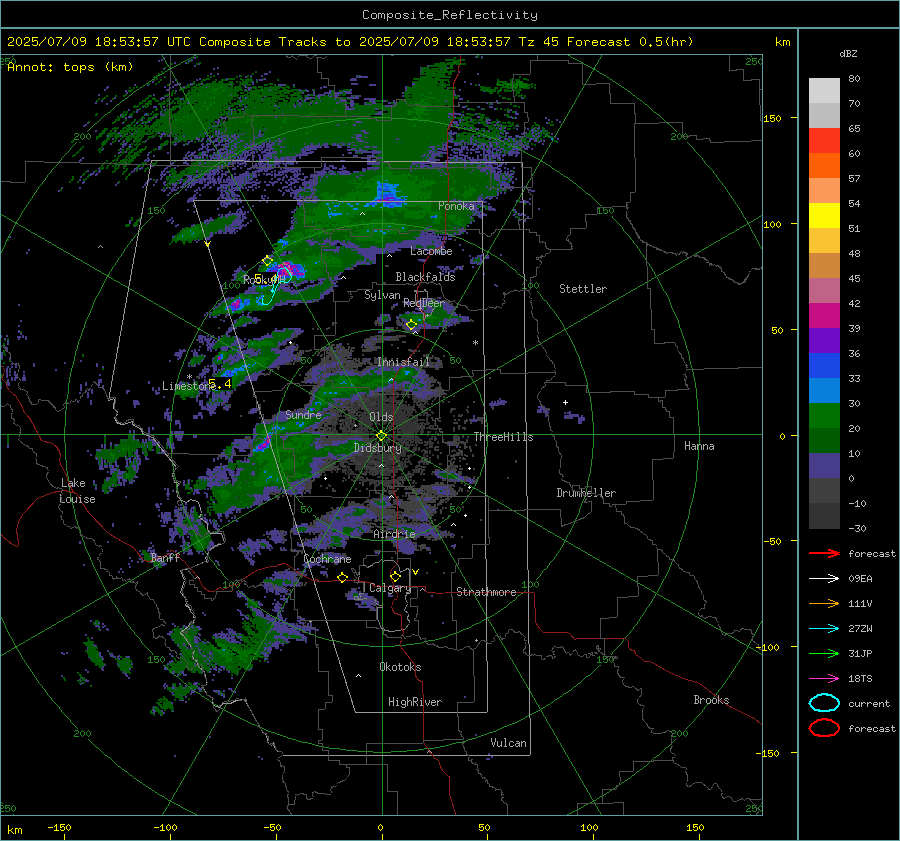Click the magenta 18TS arrow legend icon

824,679
